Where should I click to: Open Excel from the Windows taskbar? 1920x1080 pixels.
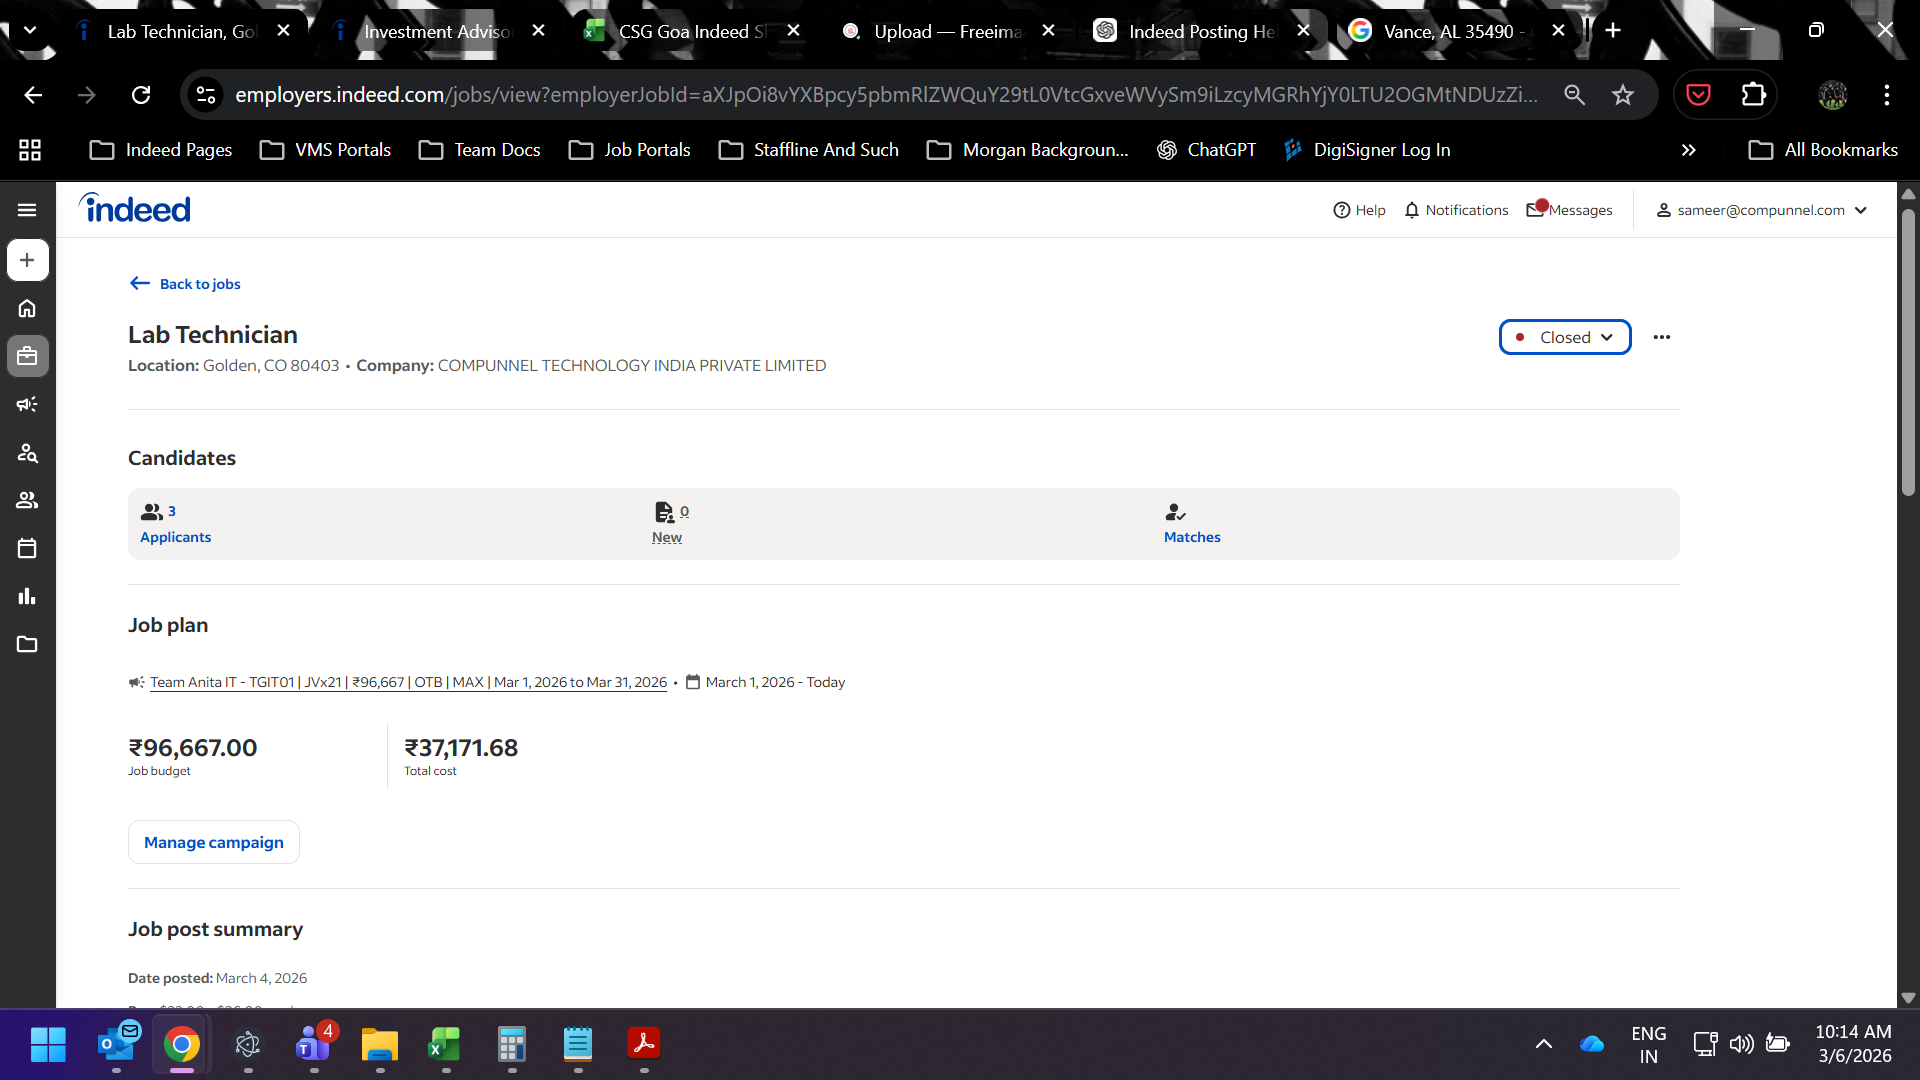click(x=445, y=1045)
